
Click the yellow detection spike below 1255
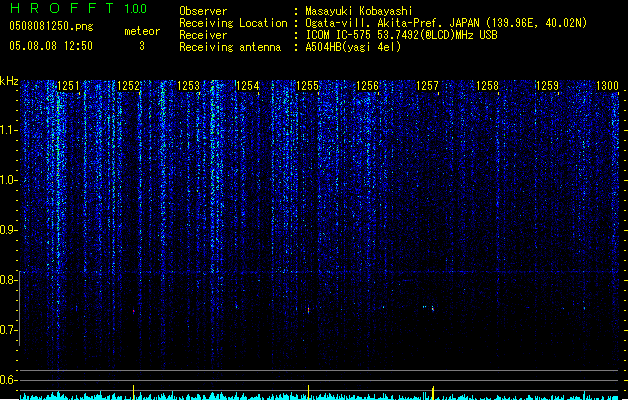pyautogui.click(x=308, y=392)
